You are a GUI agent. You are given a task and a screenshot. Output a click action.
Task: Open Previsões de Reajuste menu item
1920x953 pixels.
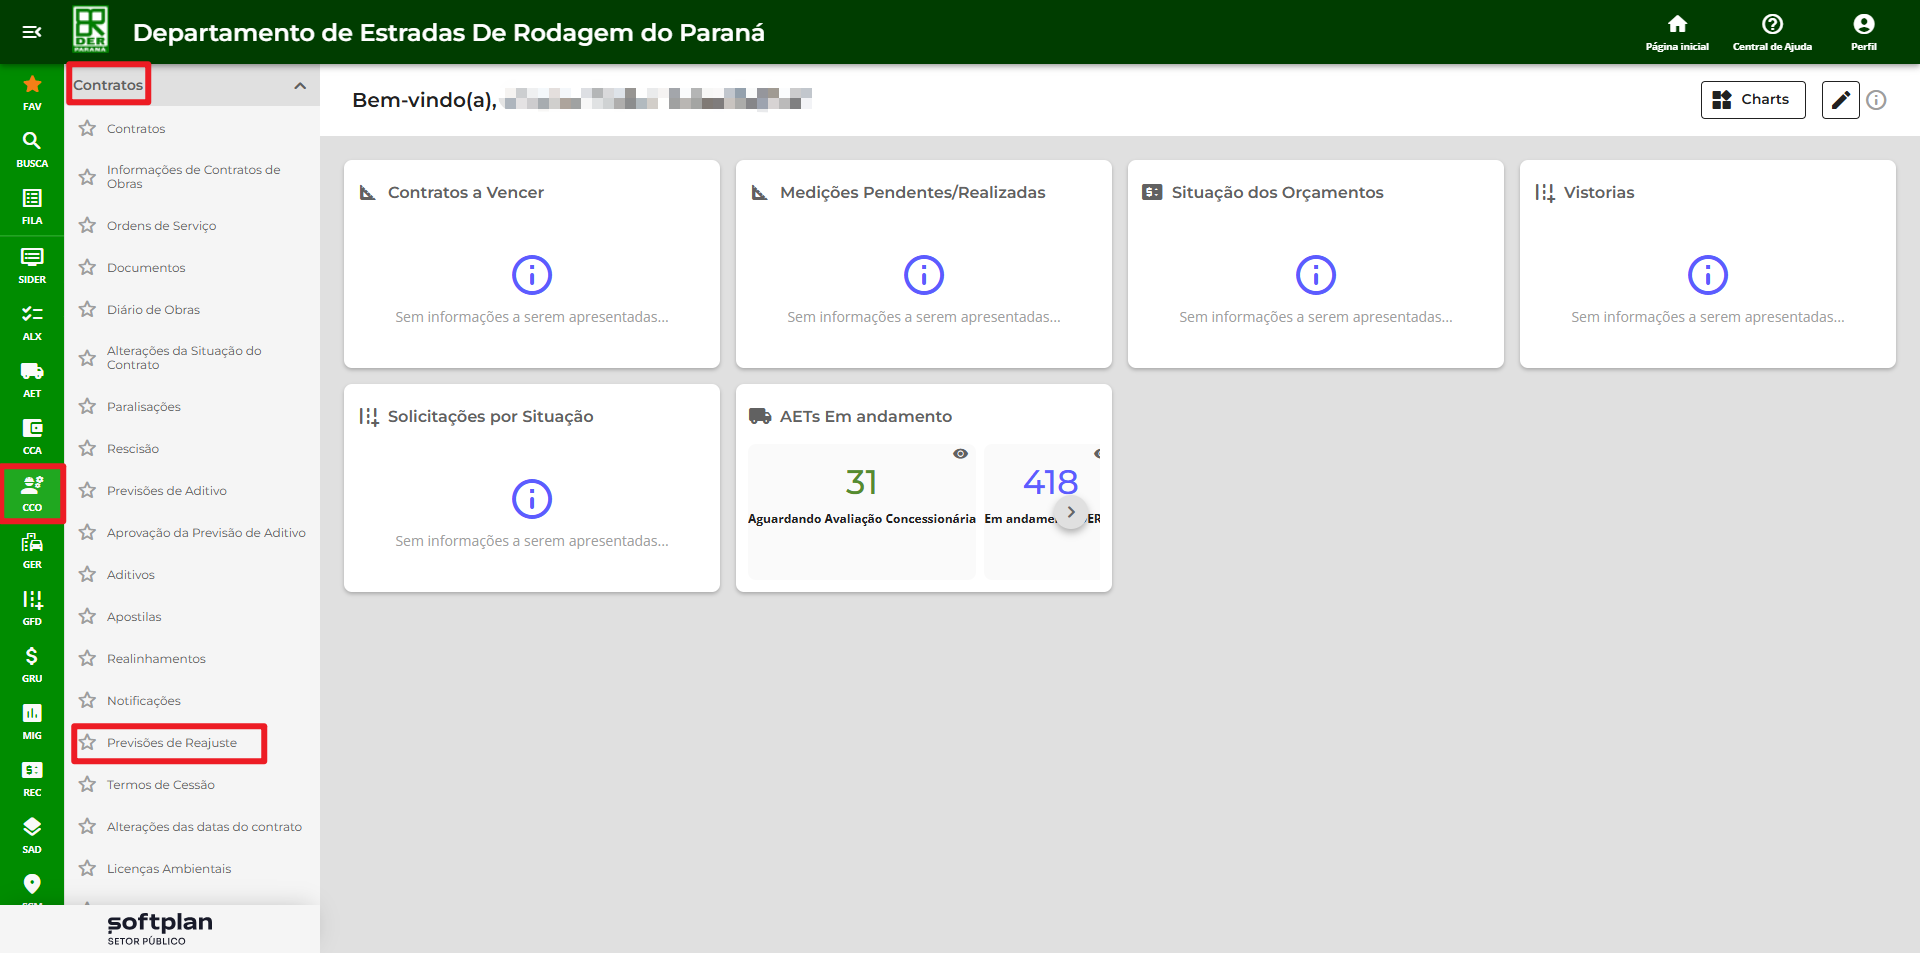pyautogui.click(x=172, y=743)
